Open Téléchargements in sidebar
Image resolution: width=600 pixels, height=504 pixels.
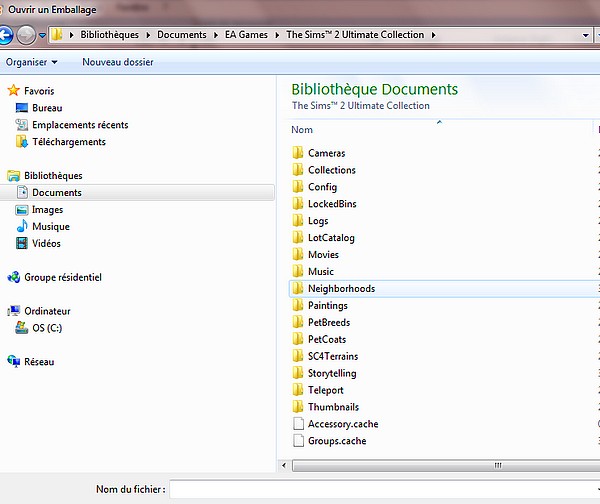69,142
